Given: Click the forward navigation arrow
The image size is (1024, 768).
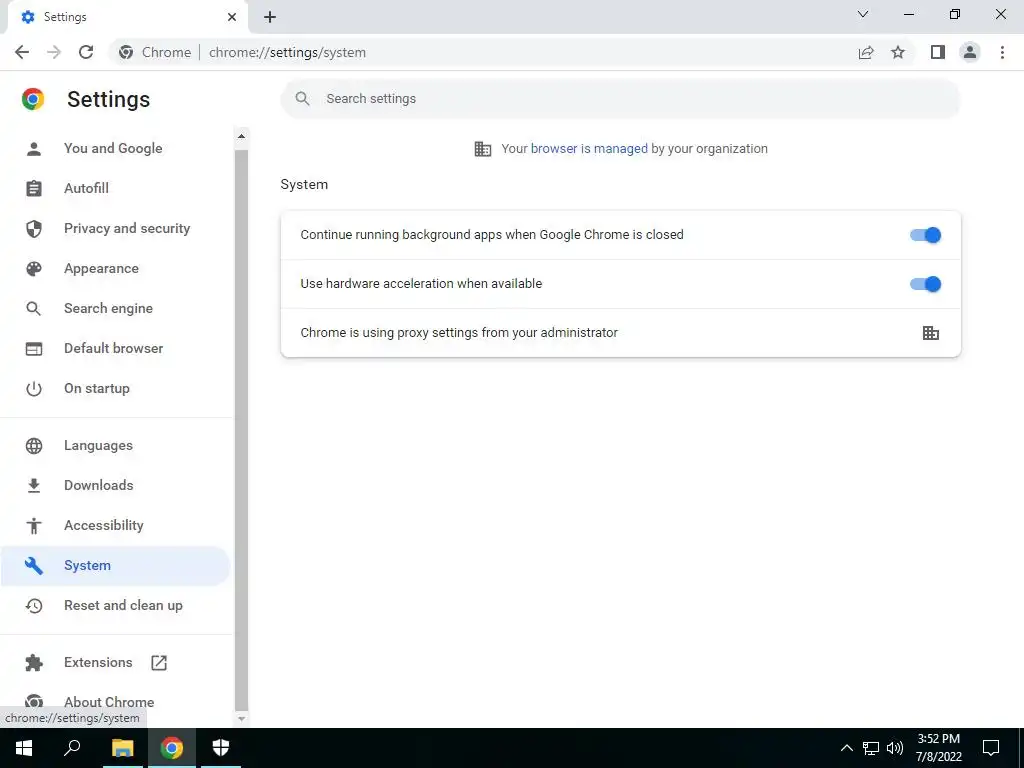Looking at the screenshot, I should 54,52.
